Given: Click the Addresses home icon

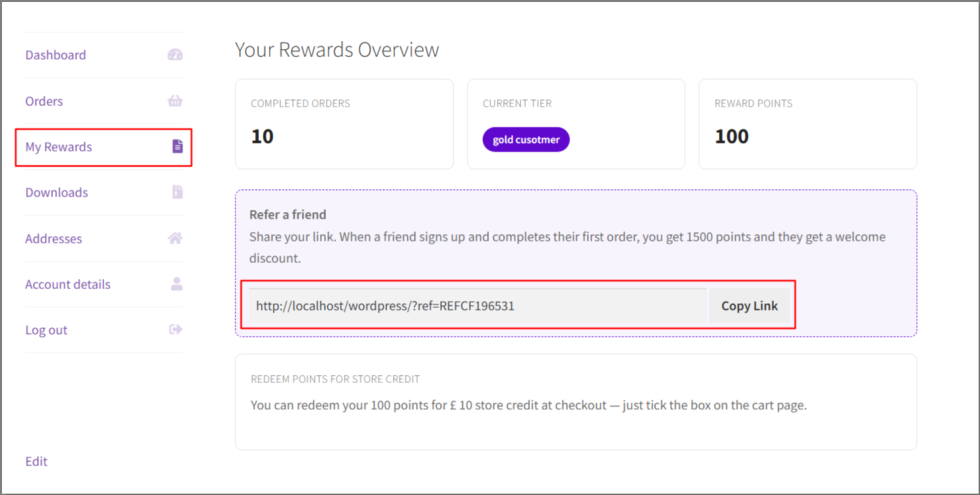Looking at the screenshot, I should [x=175, y=238].
